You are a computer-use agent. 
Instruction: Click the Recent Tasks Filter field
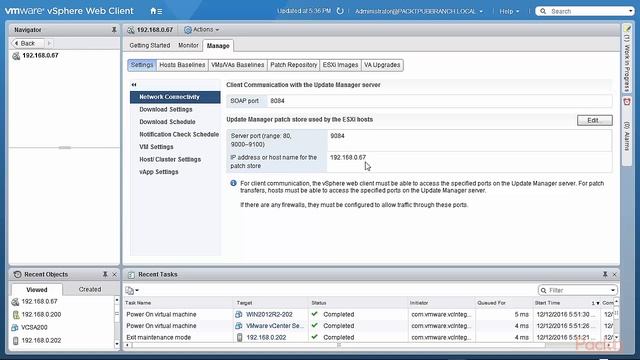579,290
